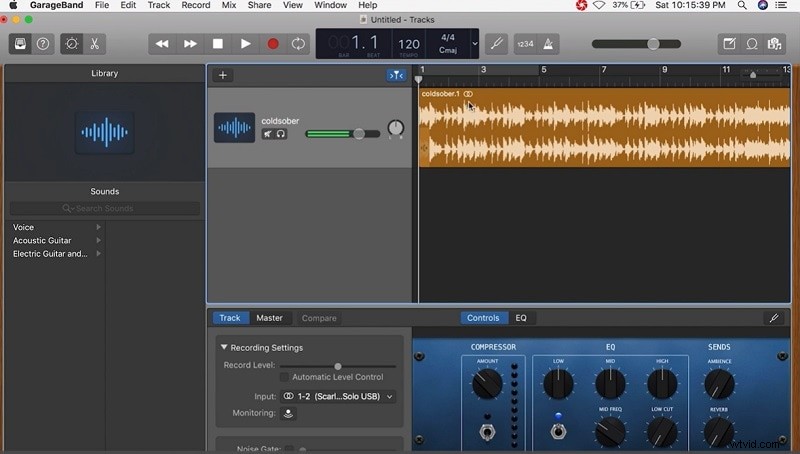Toggle input Monitoring button
Viewport: 800px width, 454px height.
coord(288,413)
